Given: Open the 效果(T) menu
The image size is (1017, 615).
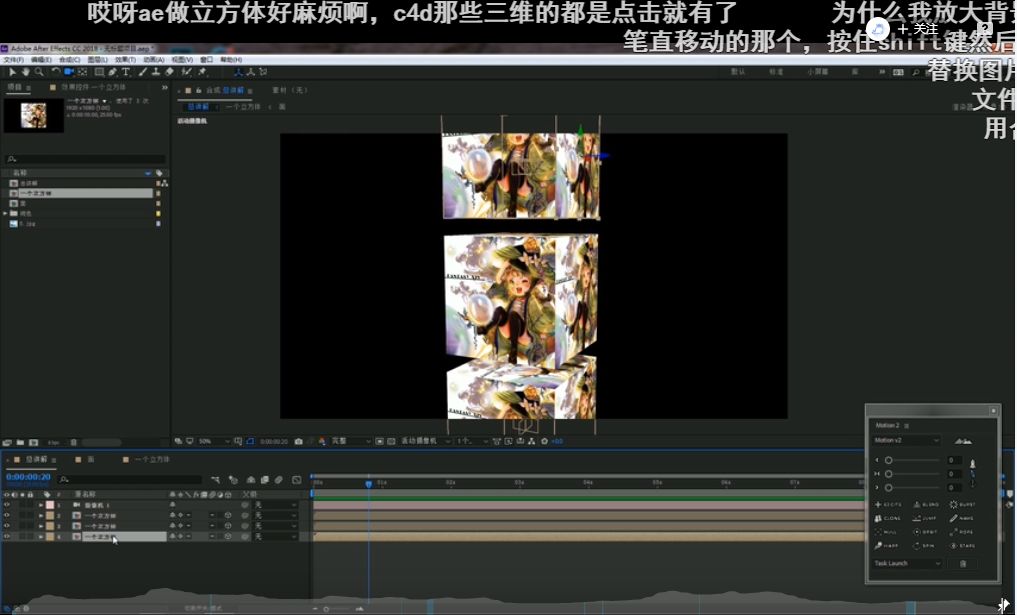Looking at the screenshot, I should click(126, 60).
